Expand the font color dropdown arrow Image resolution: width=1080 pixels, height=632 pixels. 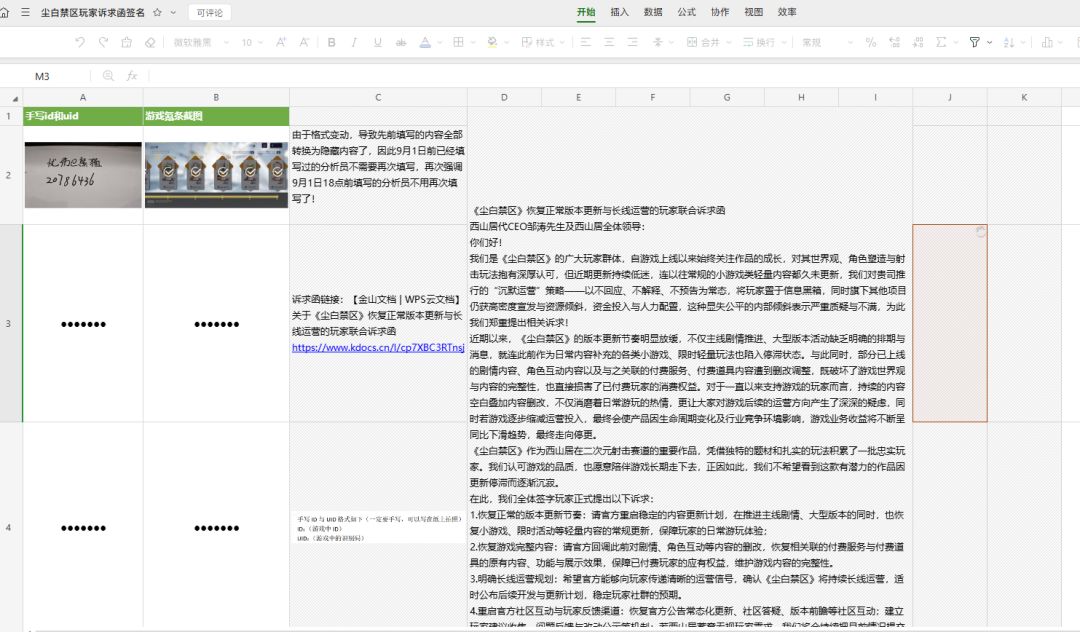coord(439,43)
